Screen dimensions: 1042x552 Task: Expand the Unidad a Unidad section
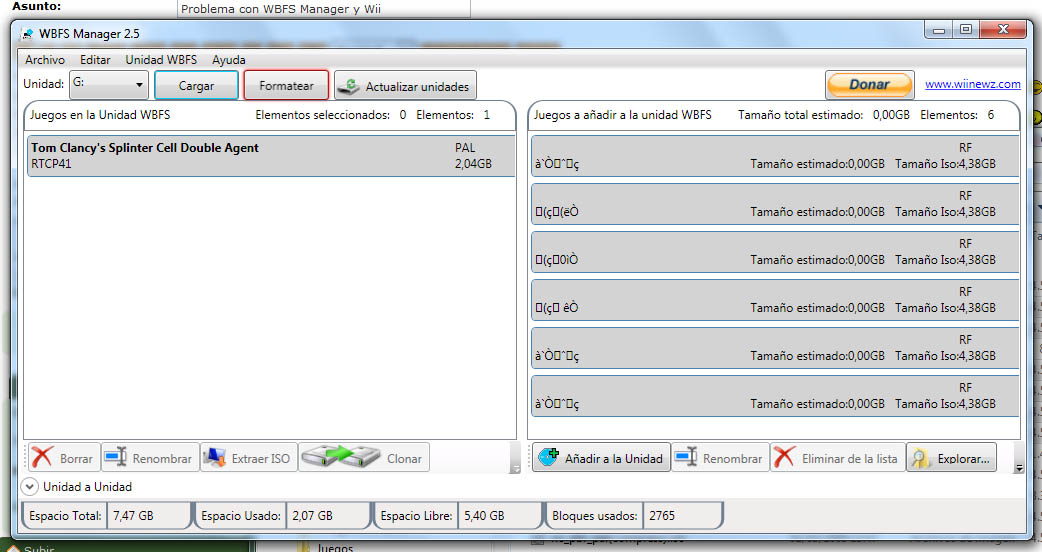[x=29, y=486]
